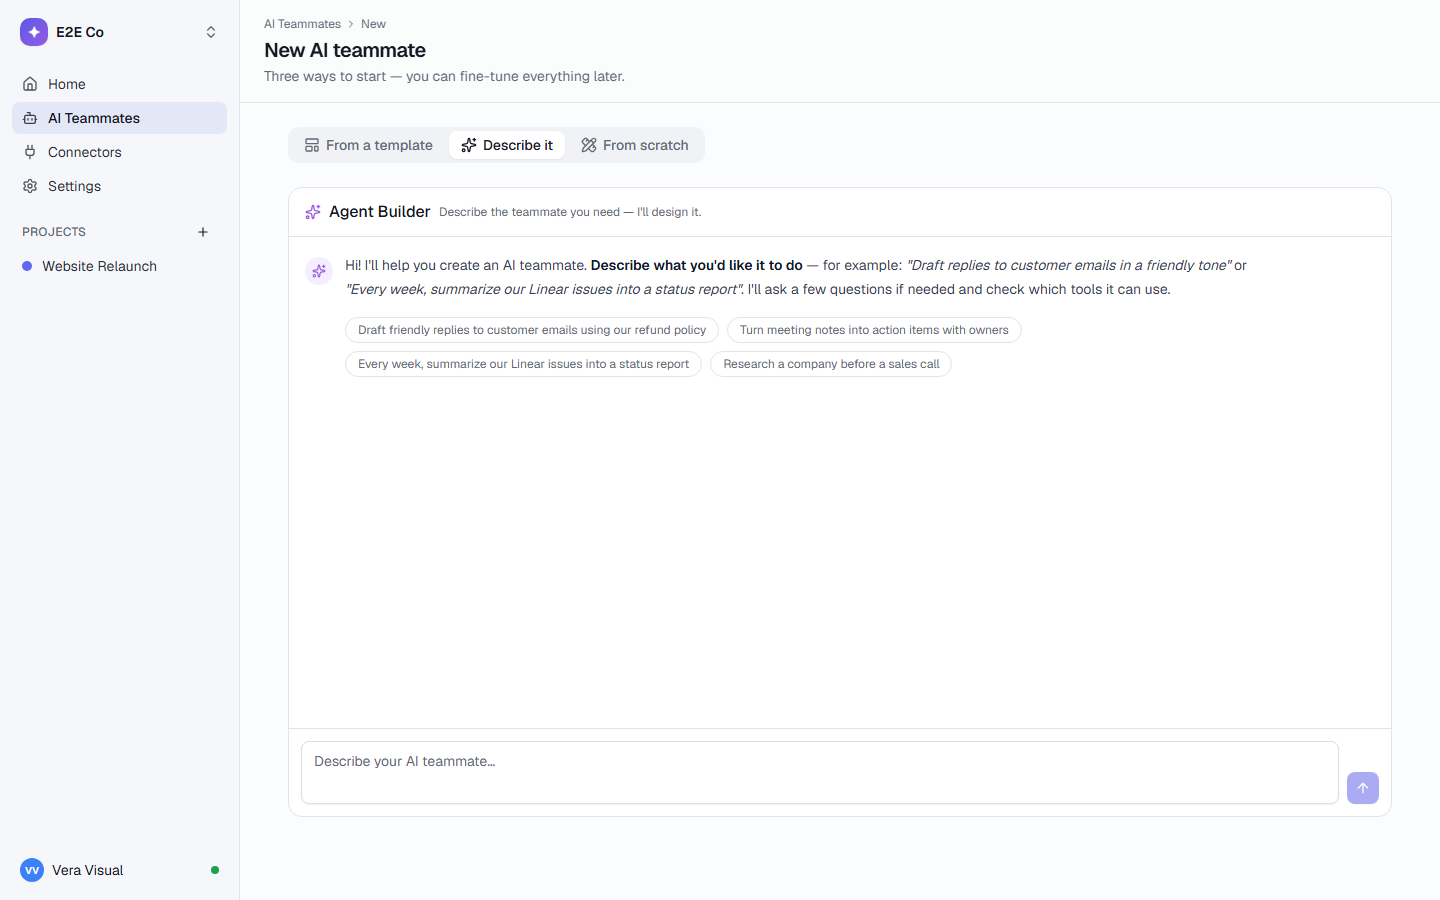
Task: Click the Vera Visual user name
Action: [88, 870]
